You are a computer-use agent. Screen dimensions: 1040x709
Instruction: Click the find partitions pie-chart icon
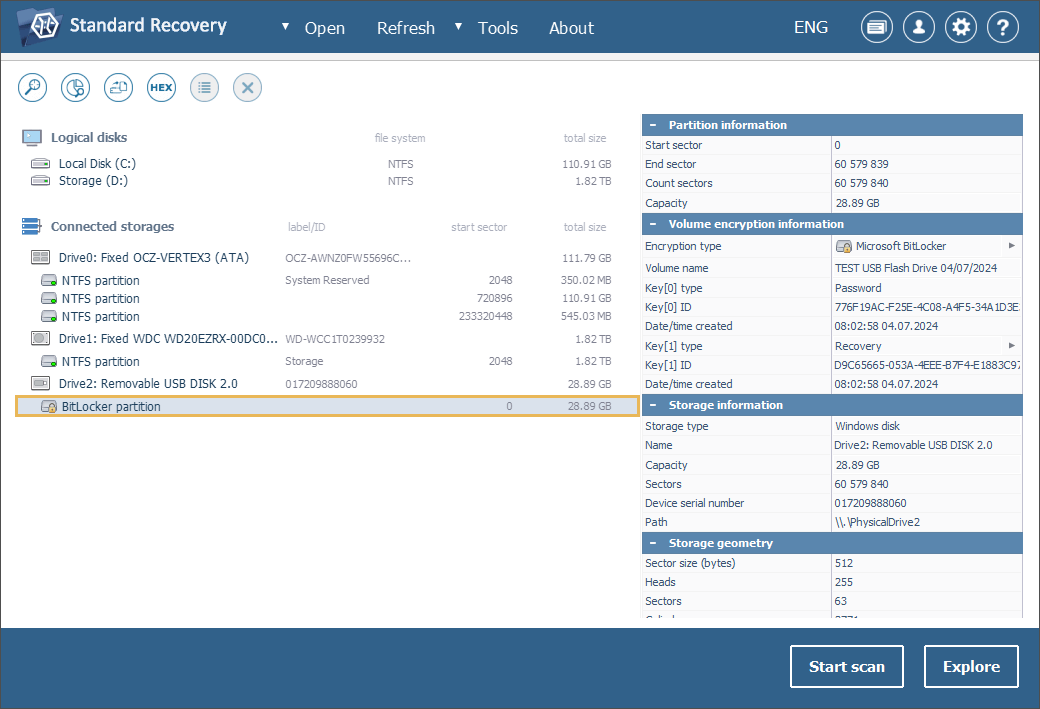(75, 87)
